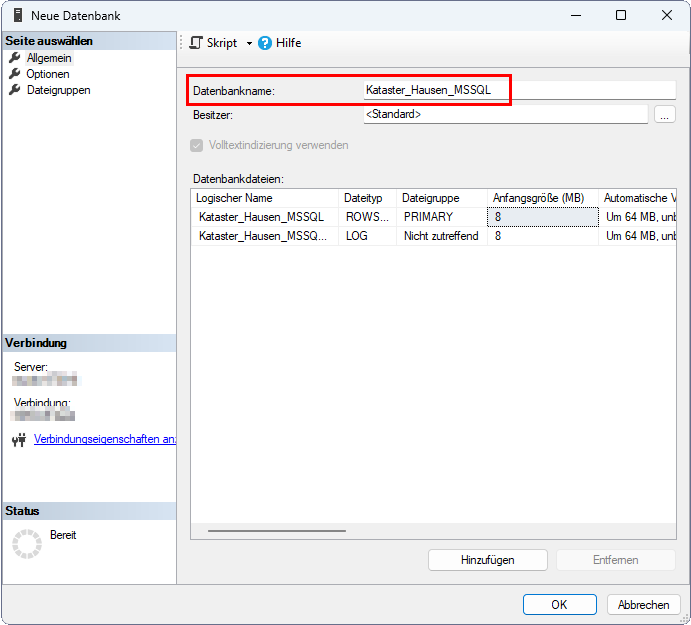This screenshot has width=691, height=625.
Task: Close the Neue Datenbank dialog
Action: 667,15
